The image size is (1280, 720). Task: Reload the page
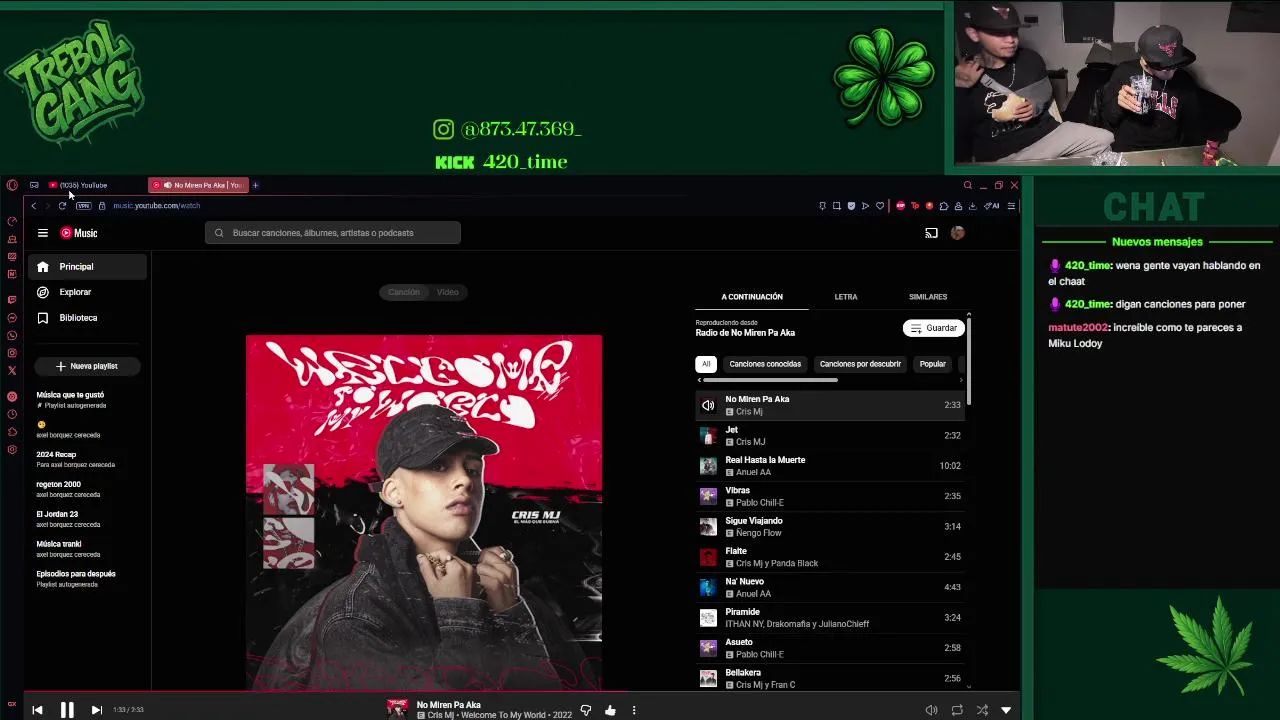pyautogui.click(x=62, y=206)
